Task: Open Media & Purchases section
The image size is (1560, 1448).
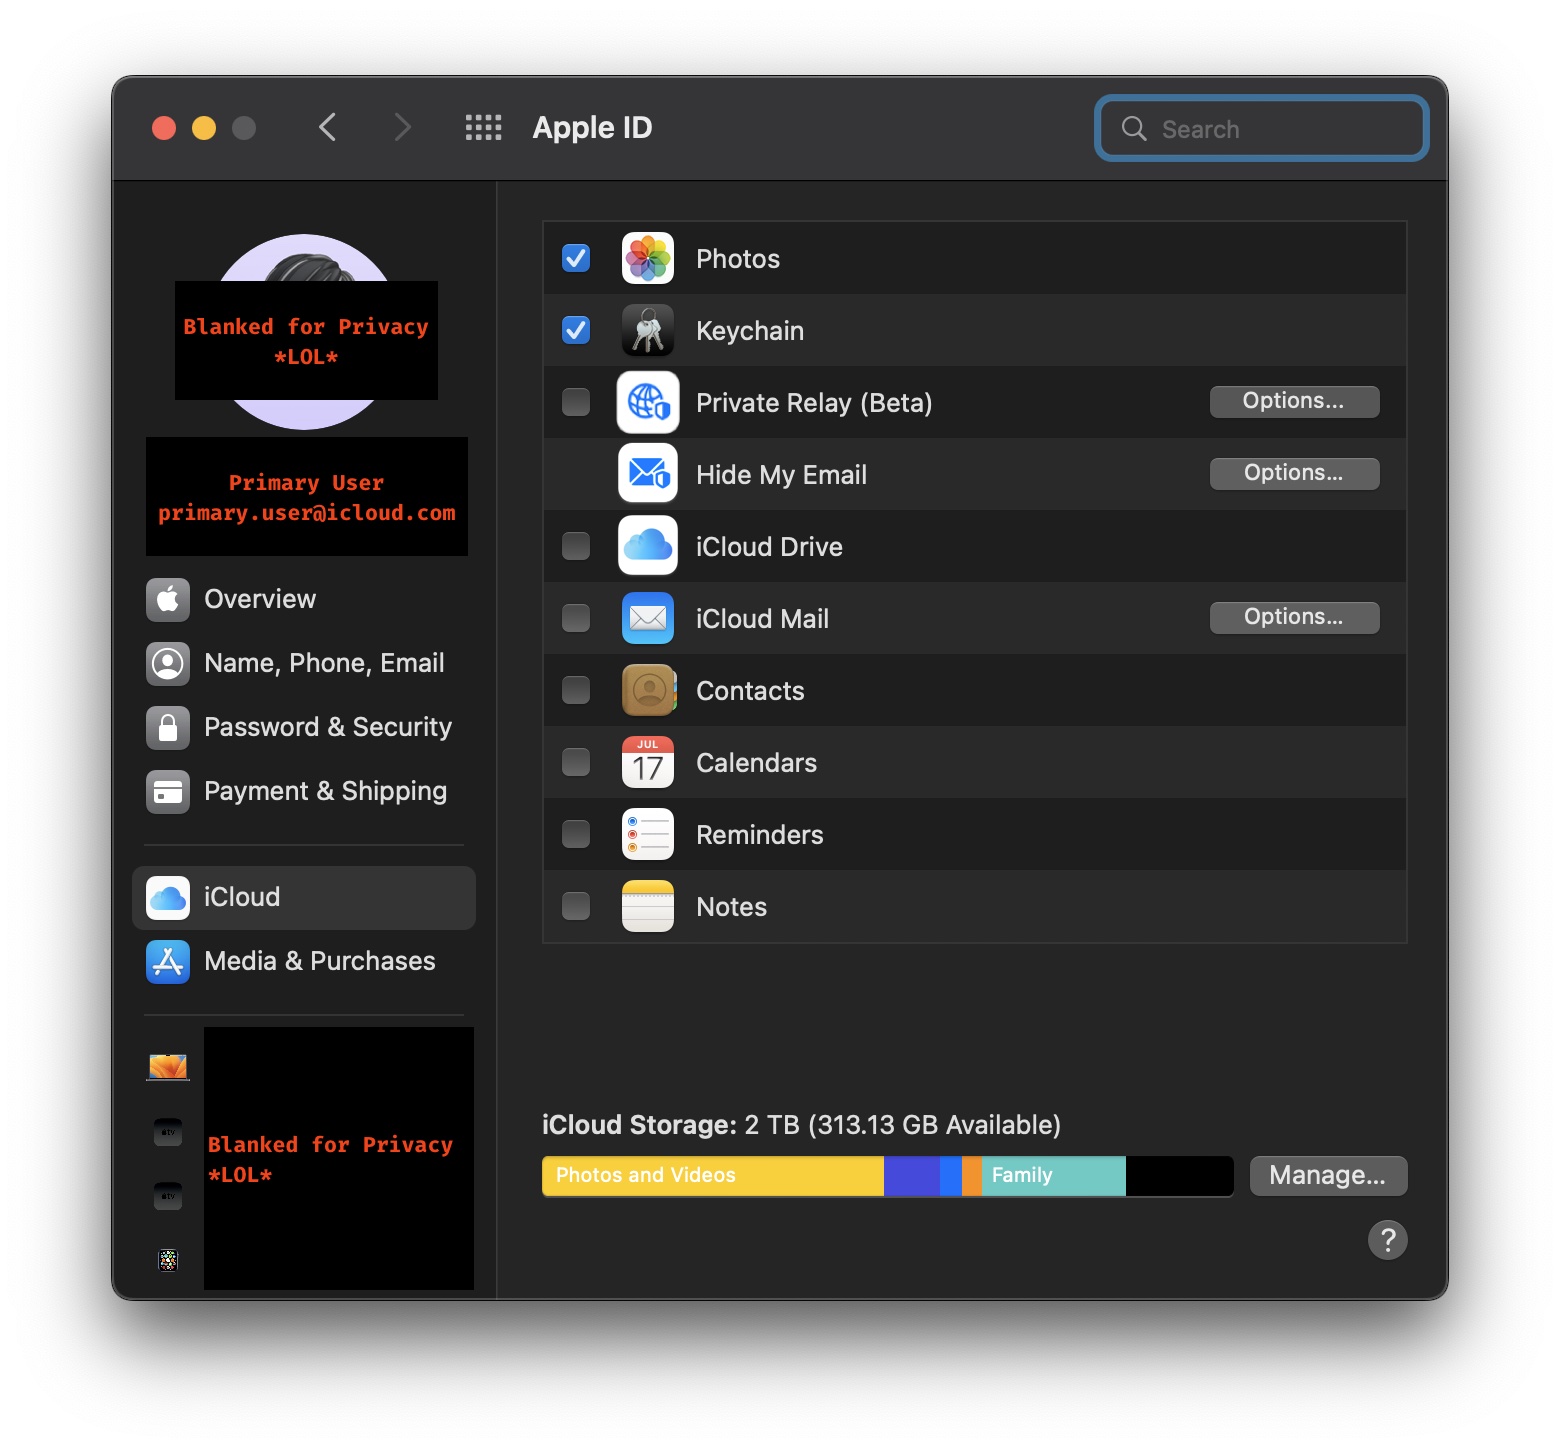Action: [x=304, y=961]
